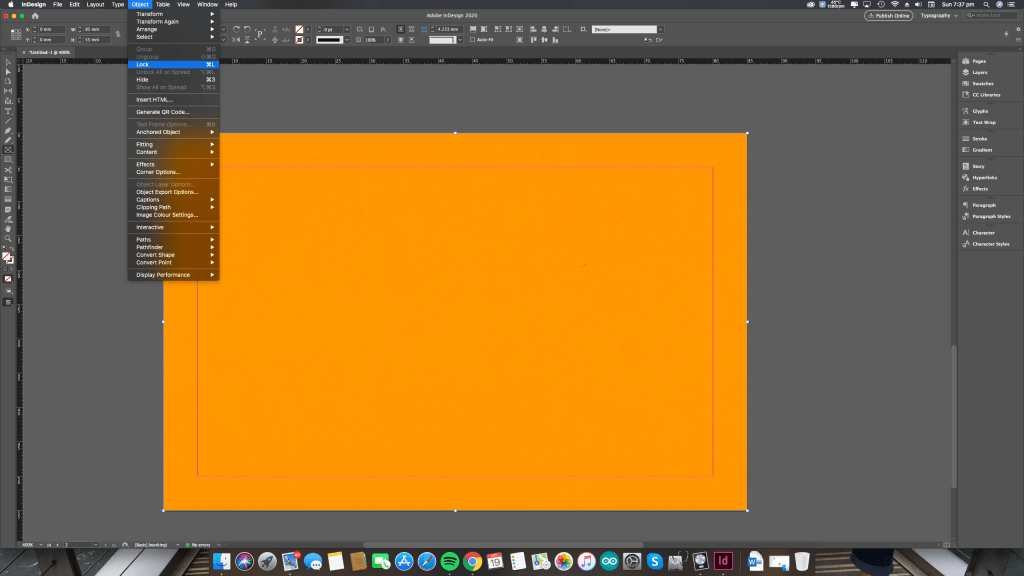Click the Publish Online button
The height and width of the screenshot is (576, 1024).
pyautogui.click(x=888, y=16)
